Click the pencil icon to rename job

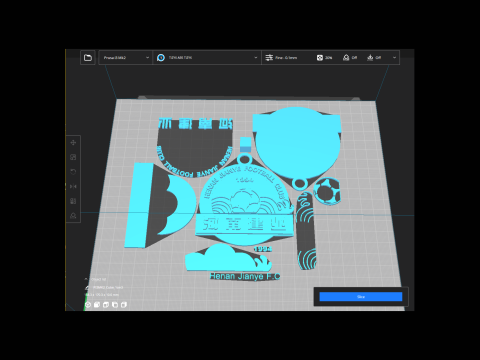click(87, 287)
